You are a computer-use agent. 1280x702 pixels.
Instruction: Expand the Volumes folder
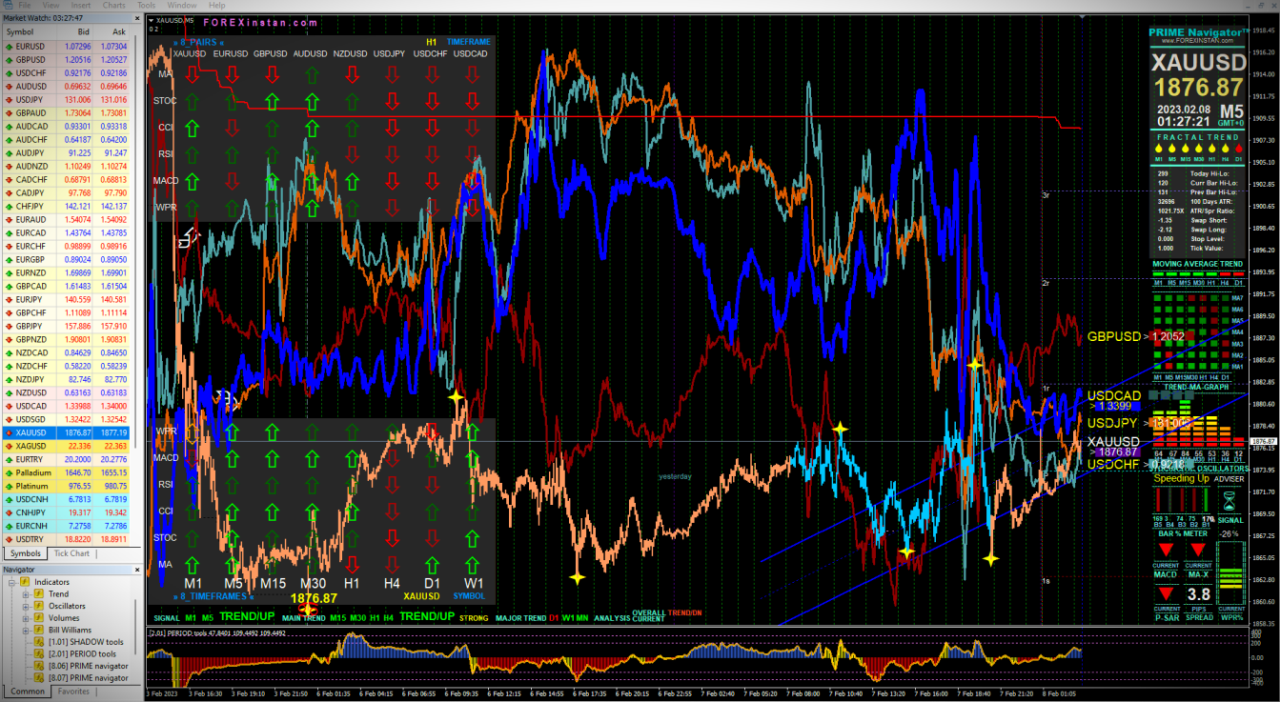(x=25, y=617)
